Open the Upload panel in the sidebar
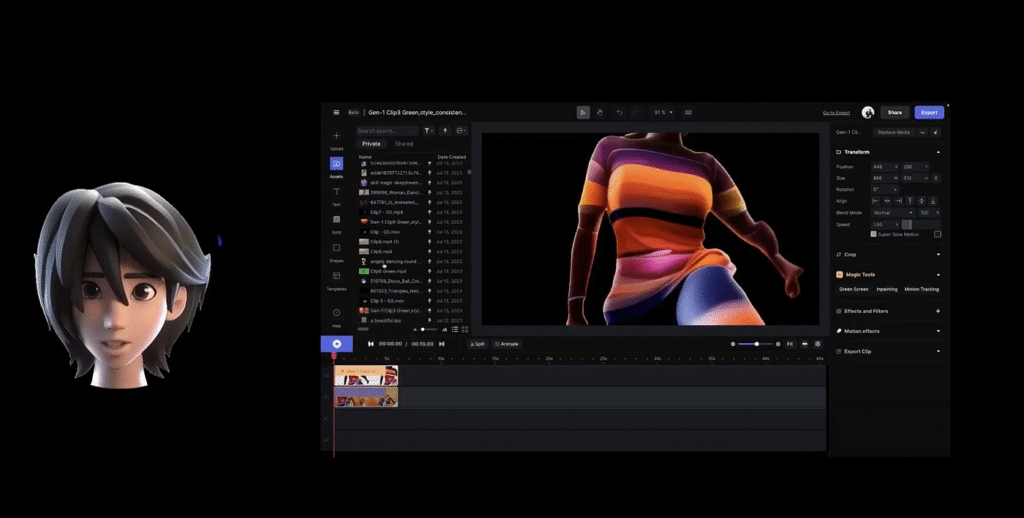1024x518 pixels. [336, 137]
